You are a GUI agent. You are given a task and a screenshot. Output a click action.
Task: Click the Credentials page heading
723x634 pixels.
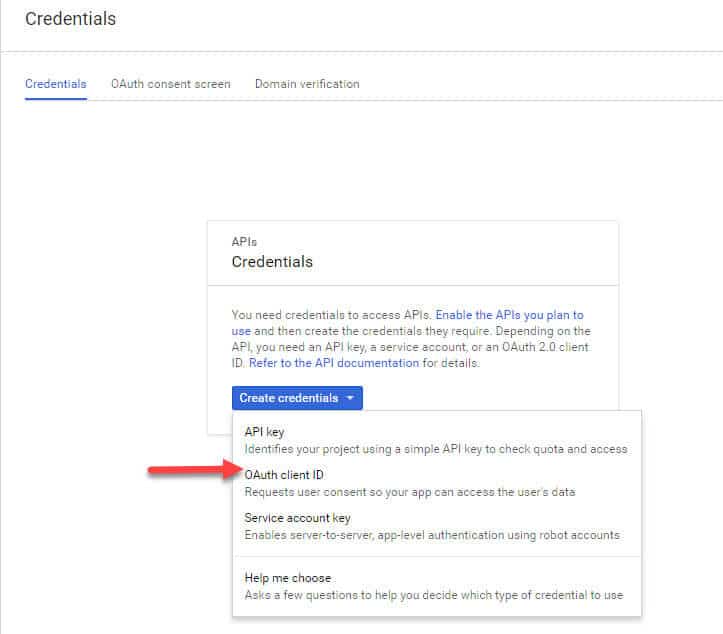click(x=71, y=19)
